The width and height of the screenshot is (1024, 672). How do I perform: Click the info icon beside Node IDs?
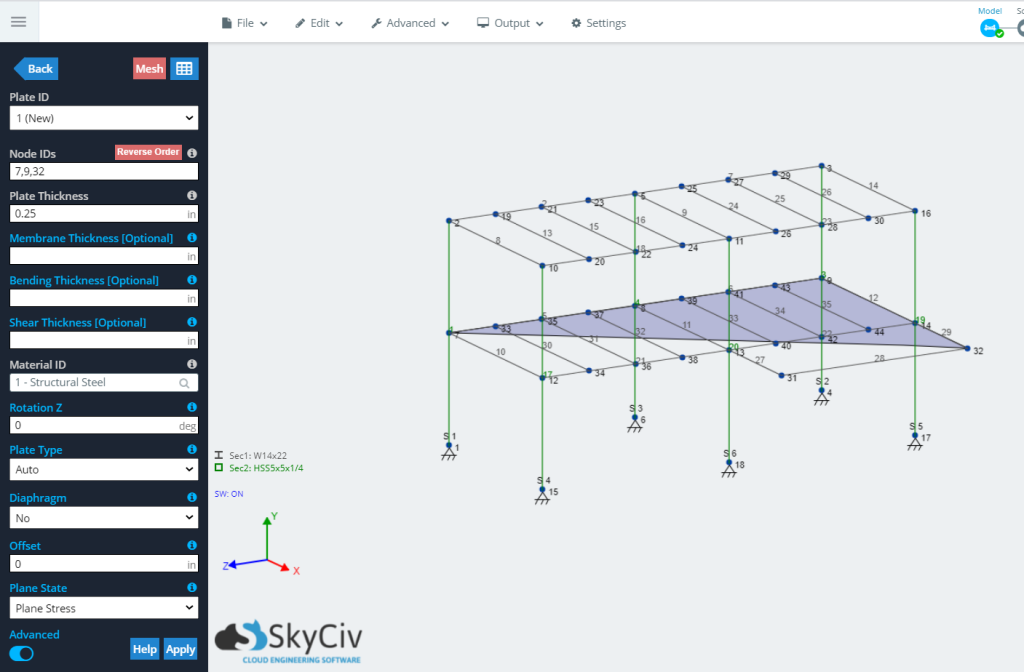coord(192,153)
